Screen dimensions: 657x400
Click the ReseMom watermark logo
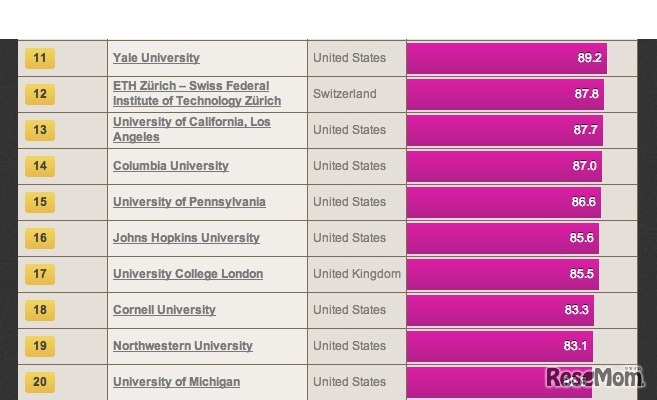coord(595,377)
